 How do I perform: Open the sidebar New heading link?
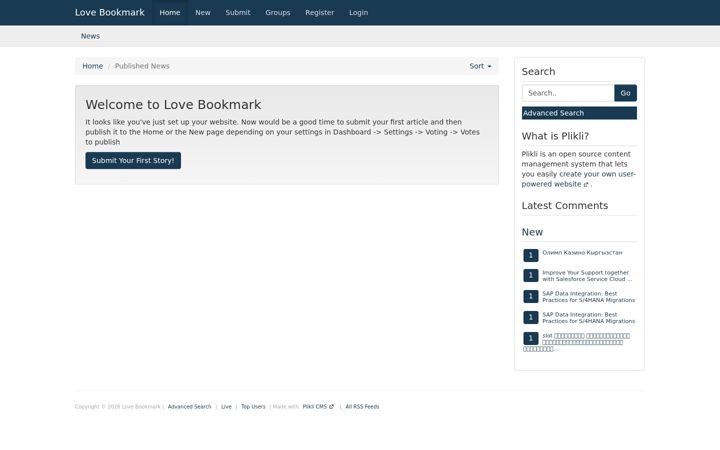532,232
